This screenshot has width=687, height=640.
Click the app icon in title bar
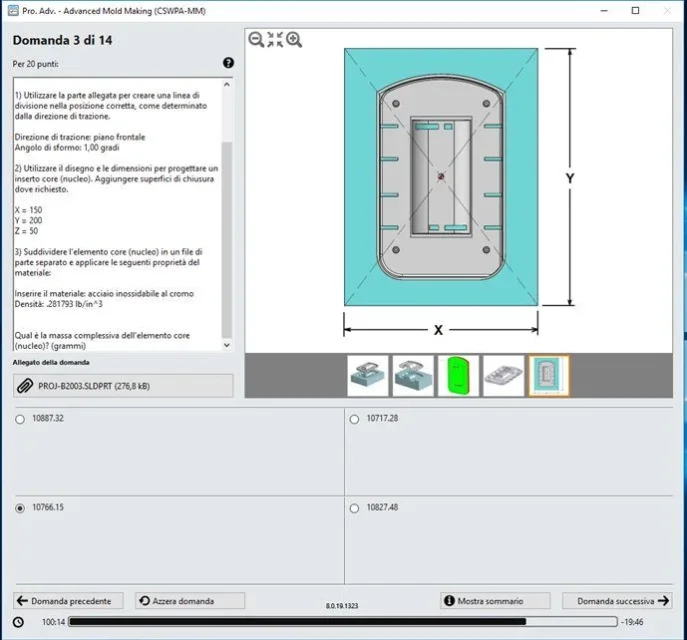pos(14,11)
